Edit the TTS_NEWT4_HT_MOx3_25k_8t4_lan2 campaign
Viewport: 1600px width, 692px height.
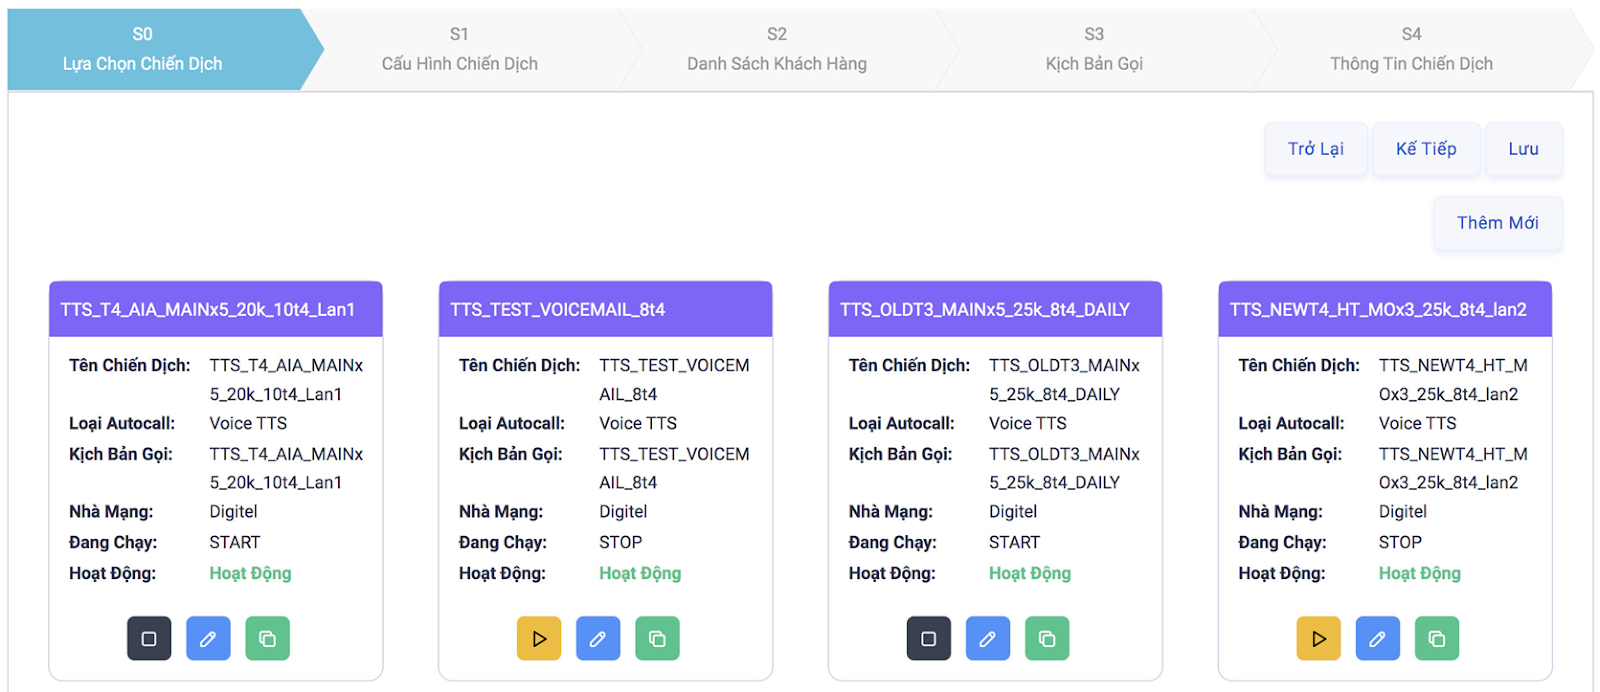(x=1377, y=638)
